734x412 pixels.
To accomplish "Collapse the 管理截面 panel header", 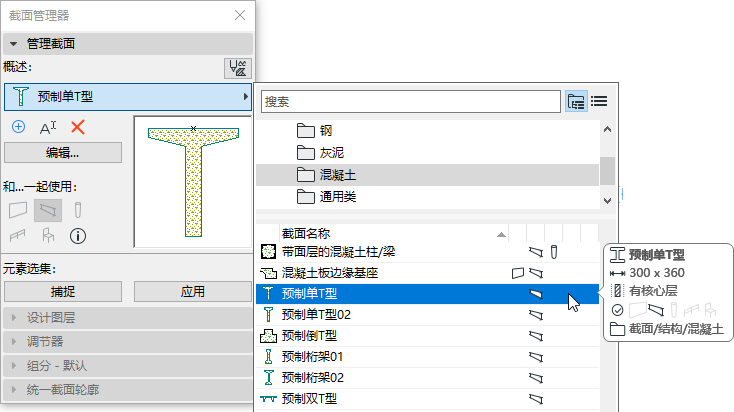I will pos(128,44).
